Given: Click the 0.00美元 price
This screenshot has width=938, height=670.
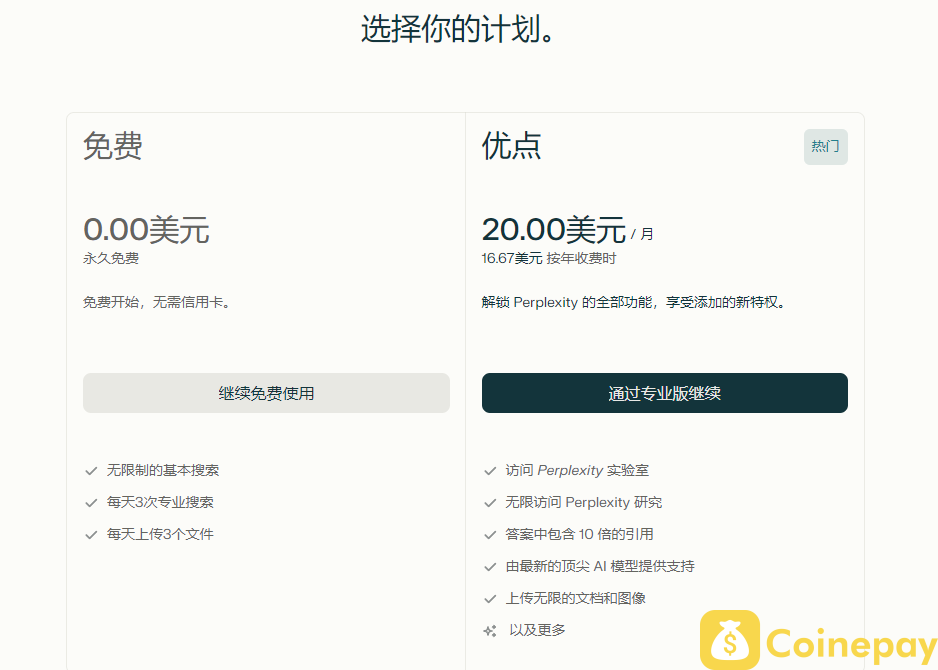Looking at the screenshot, I should click(x=147, y=229).
